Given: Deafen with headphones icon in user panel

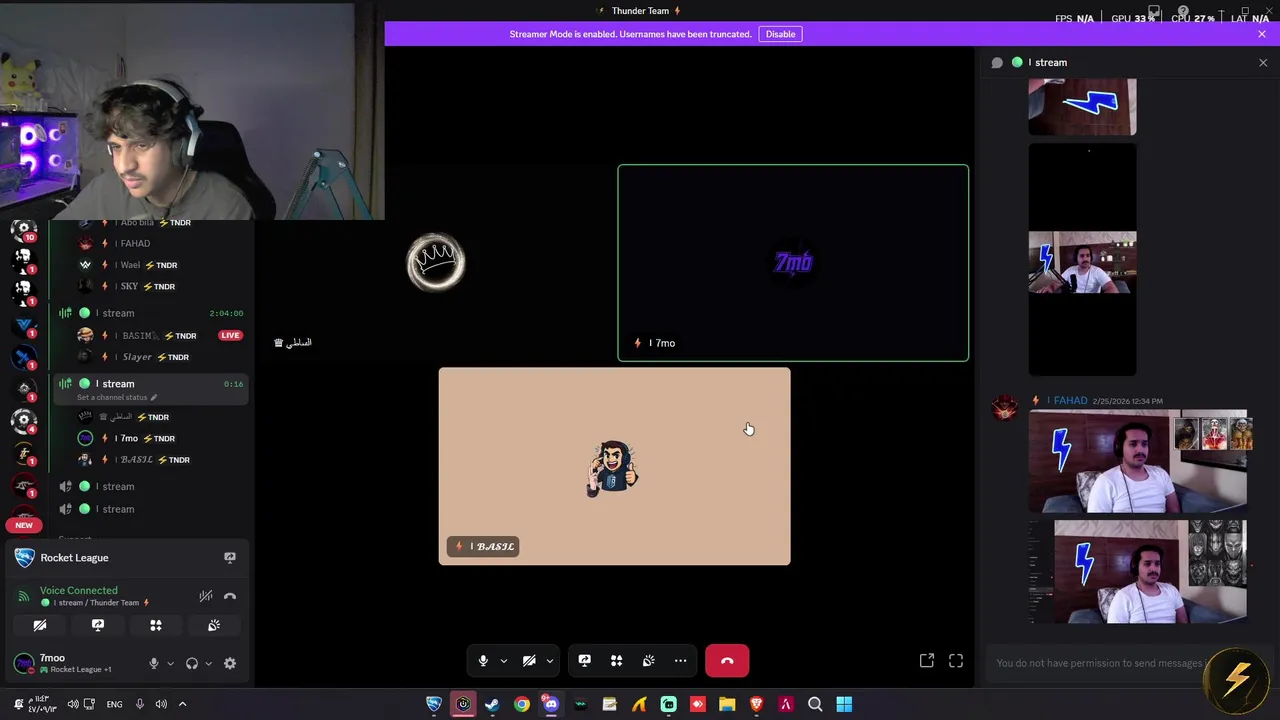Looking at the screenshot, I should click(x=192, y=663).
